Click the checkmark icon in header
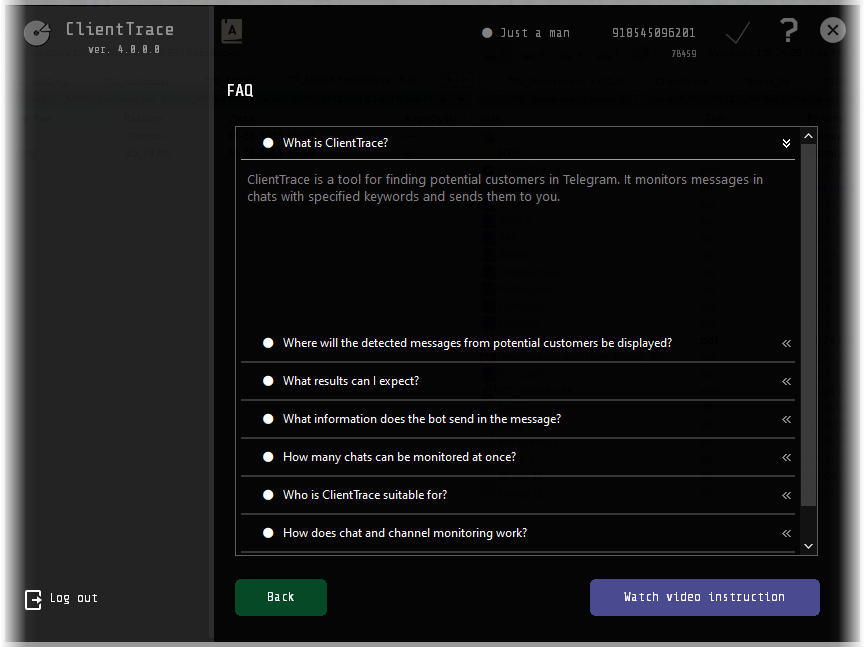The width and height of the screenshot is (865, 647). click(738, 33)
